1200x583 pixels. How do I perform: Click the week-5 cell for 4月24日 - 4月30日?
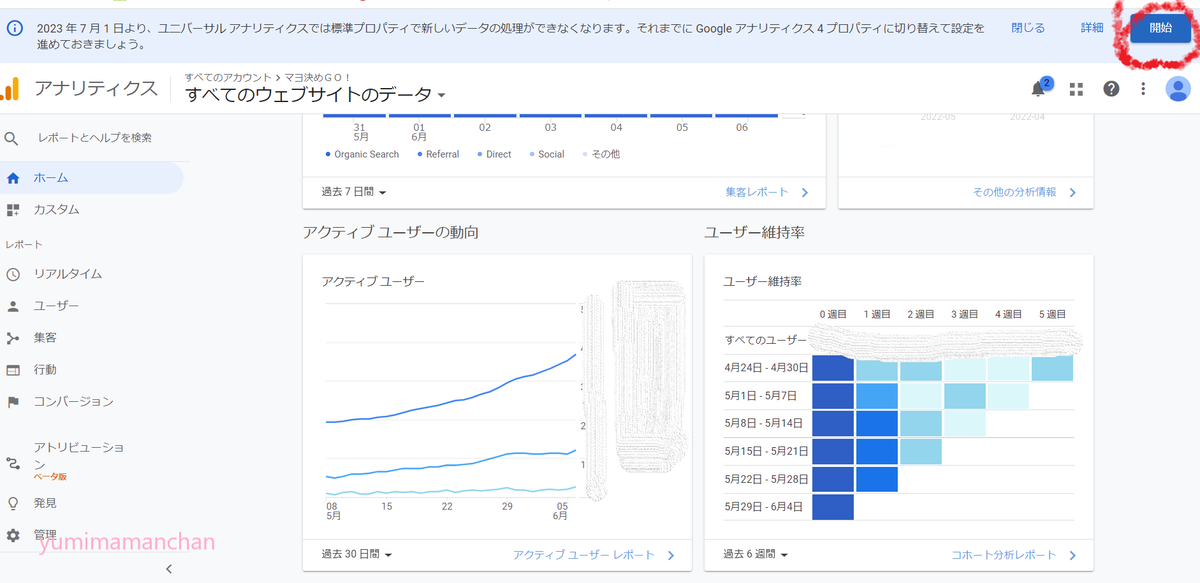click(1052, 368)
